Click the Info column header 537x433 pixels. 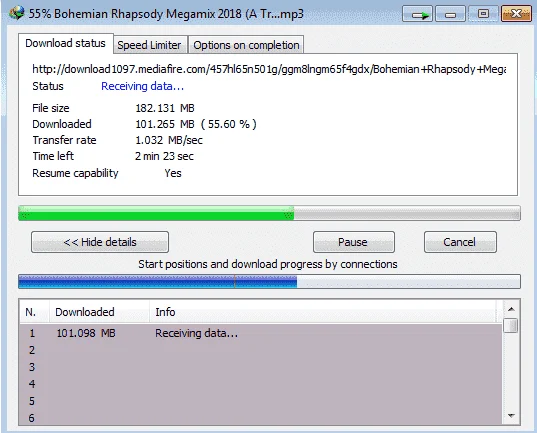(322, 312)
